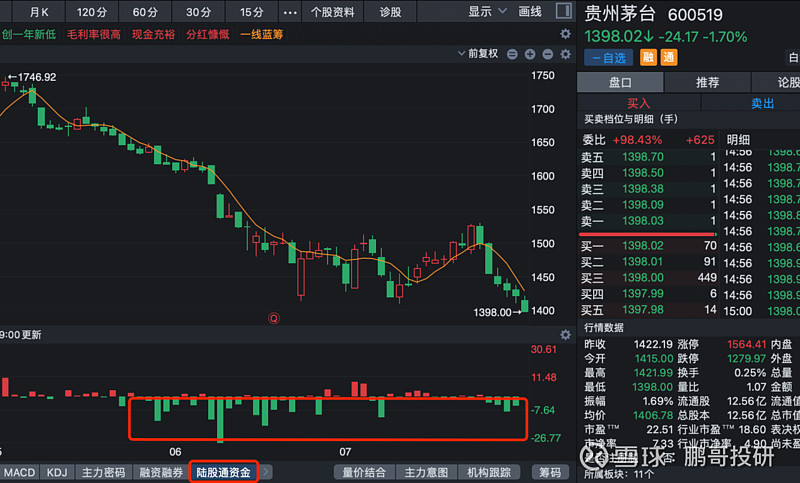
Task: Click the 创一年新低 tag
Action: coord(29,34)
